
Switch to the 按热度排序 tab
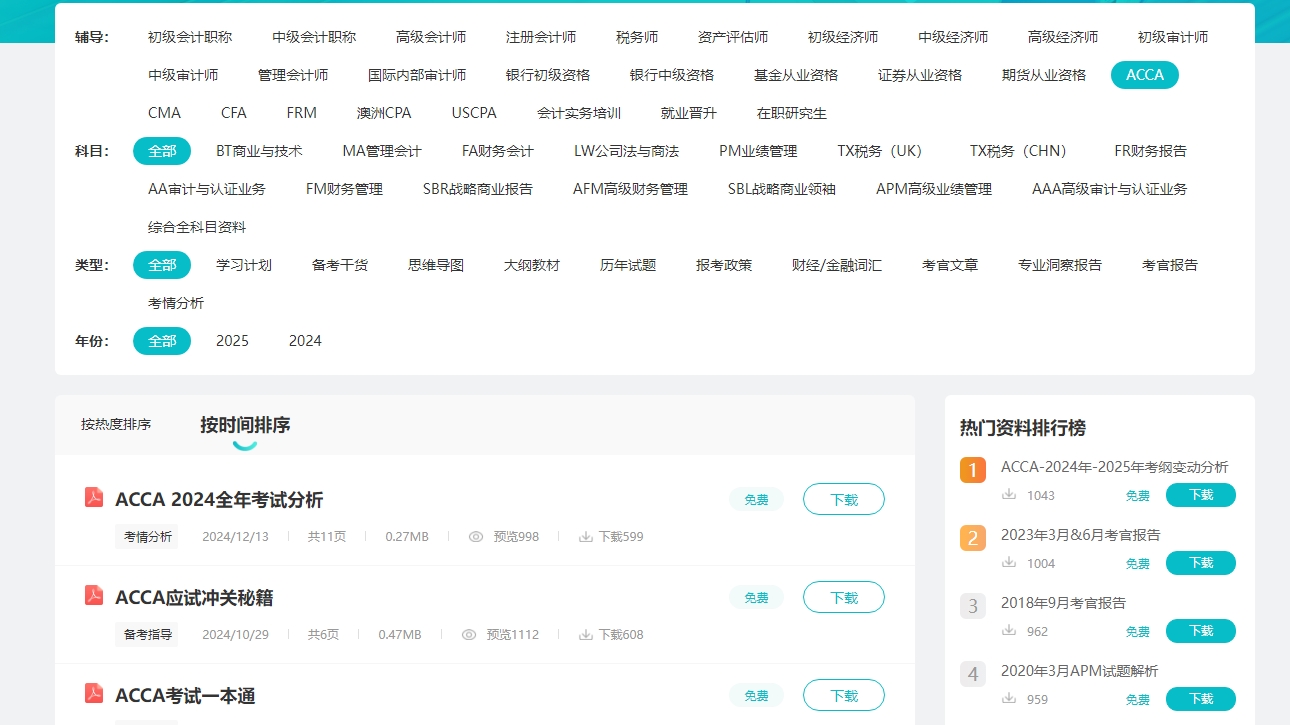coord(117,423)
